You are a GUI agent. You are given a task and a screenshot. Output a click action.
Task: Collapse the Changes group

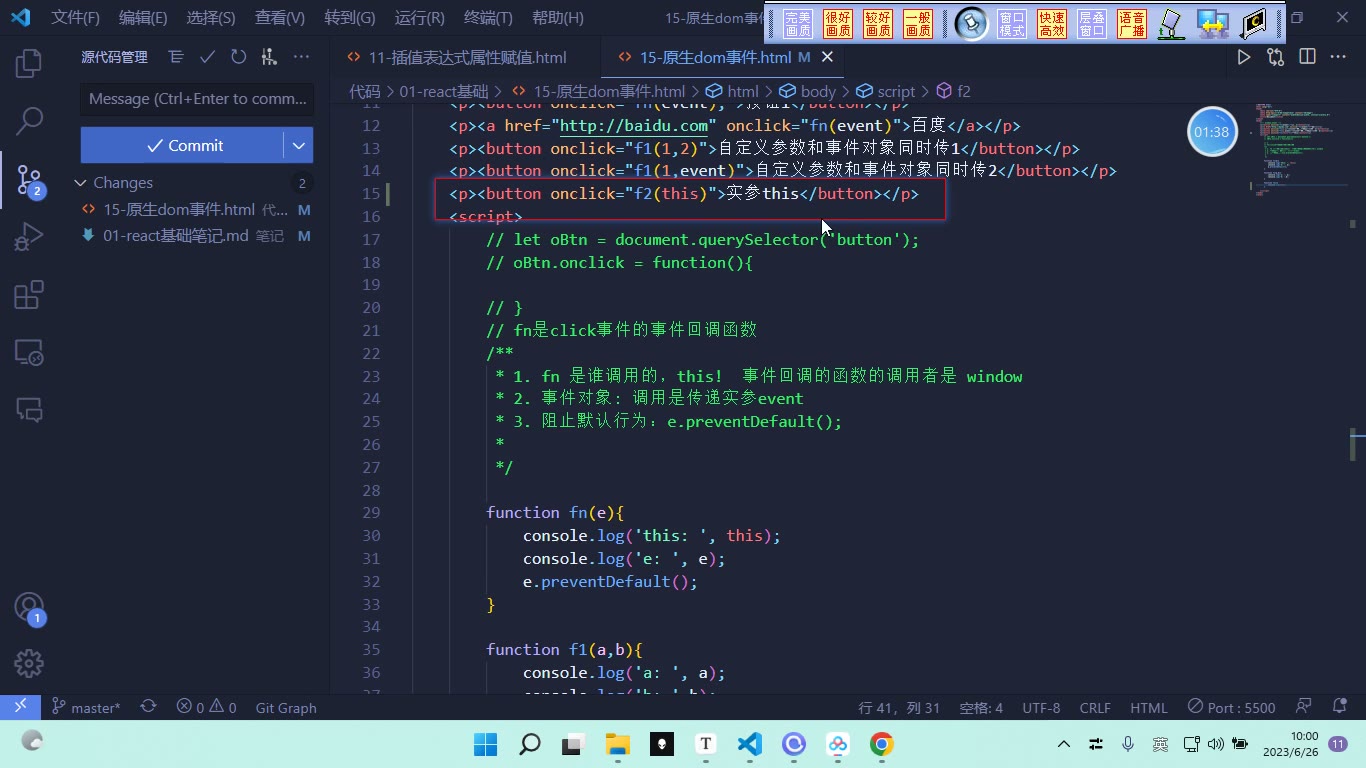point(81,183)
